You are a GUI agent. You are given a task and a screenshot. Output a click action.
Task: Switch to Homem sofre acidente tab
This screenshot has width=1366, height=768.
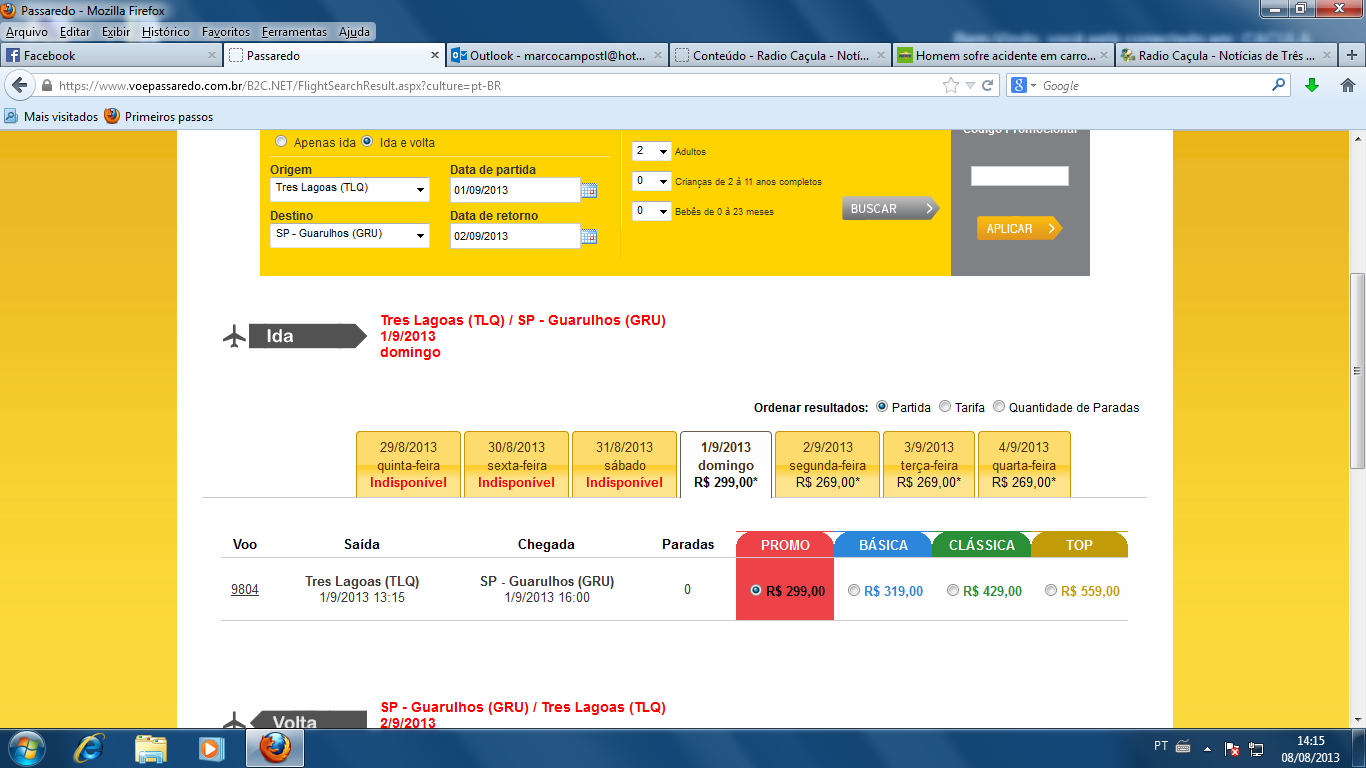point(1002,56)
